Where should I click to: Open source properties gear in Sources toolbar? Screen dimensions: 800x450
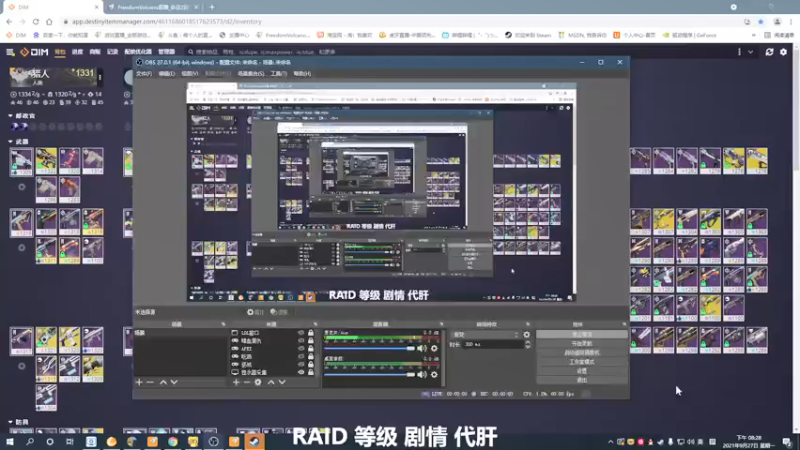tap(258, 382)
